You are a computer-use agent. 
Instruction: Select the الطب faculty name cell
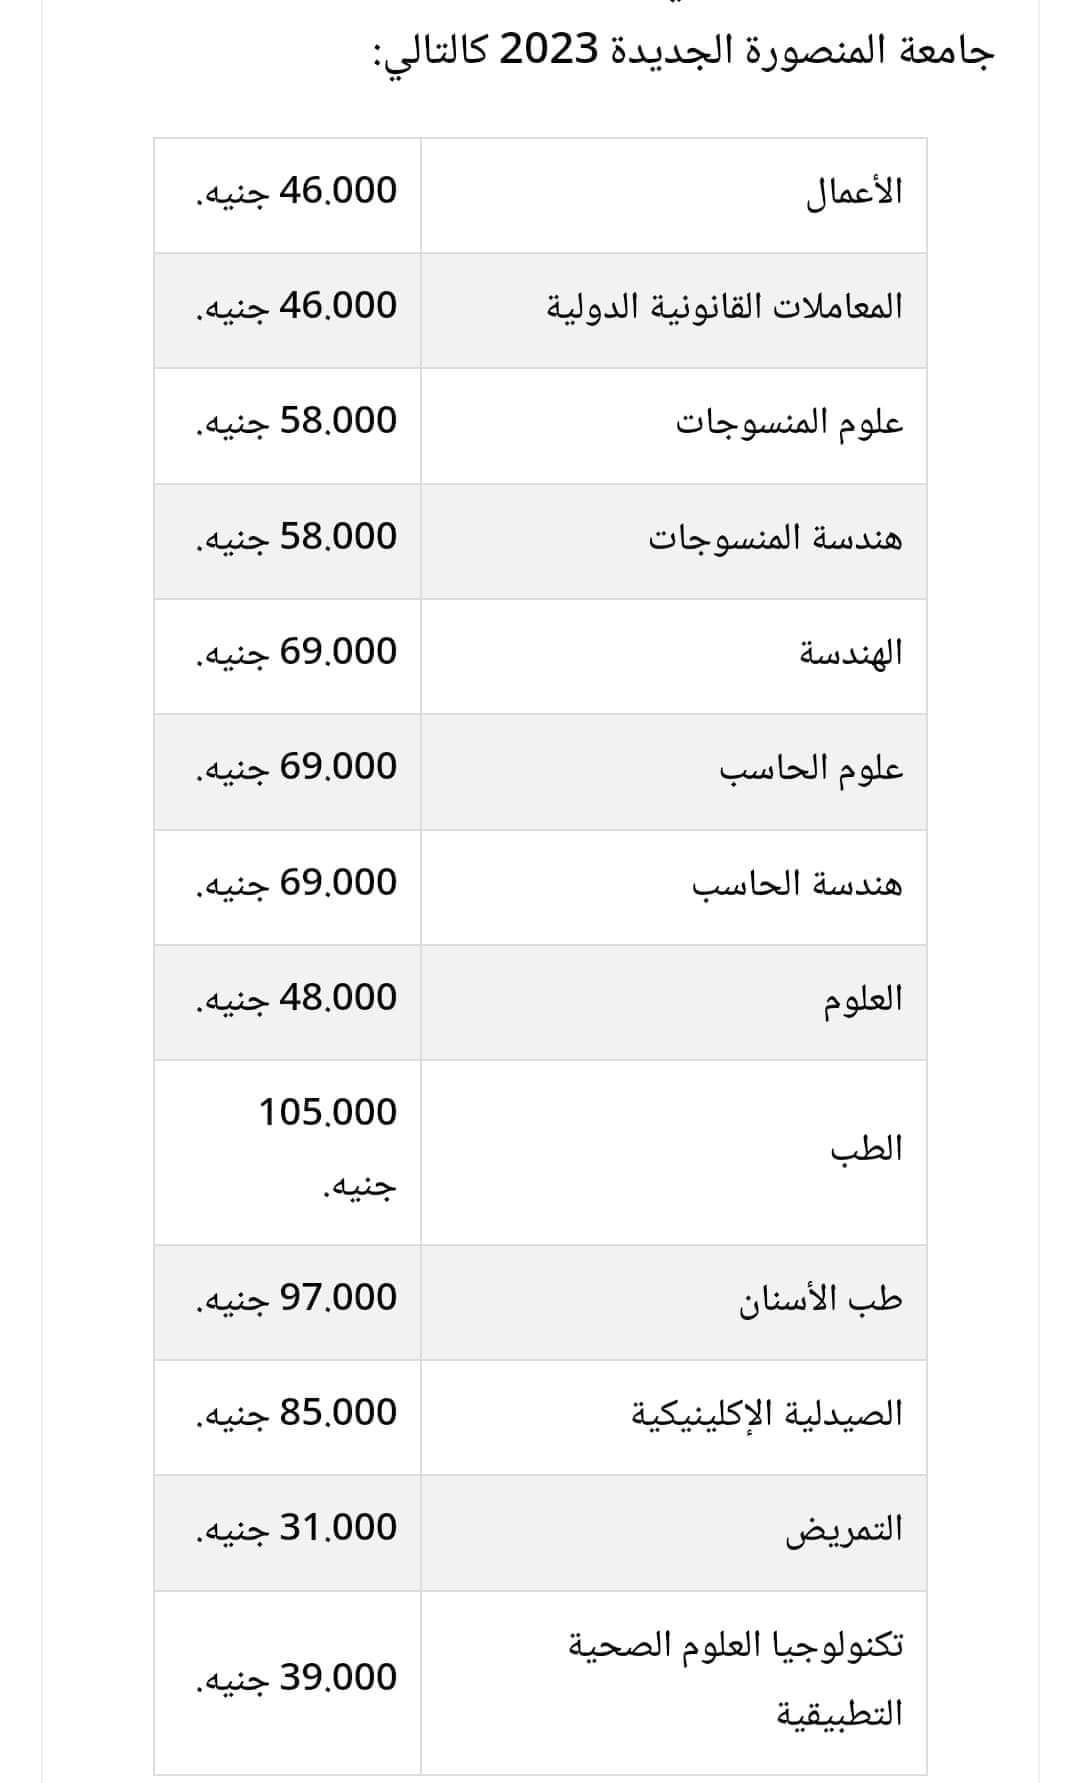[866, 1150]
